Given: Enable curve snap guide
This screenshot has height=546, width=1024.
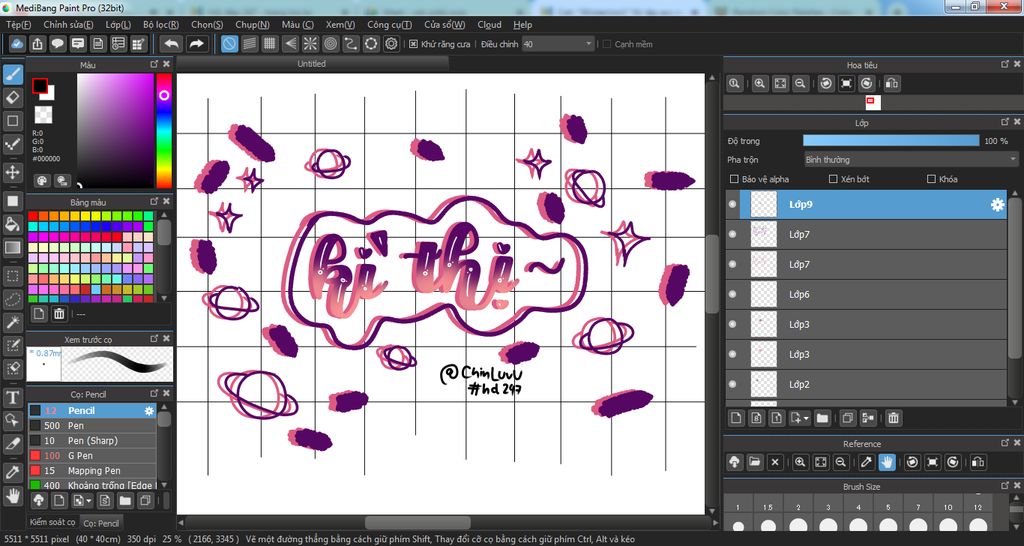Looking at the screenshot, I should [x=351, y=44].
